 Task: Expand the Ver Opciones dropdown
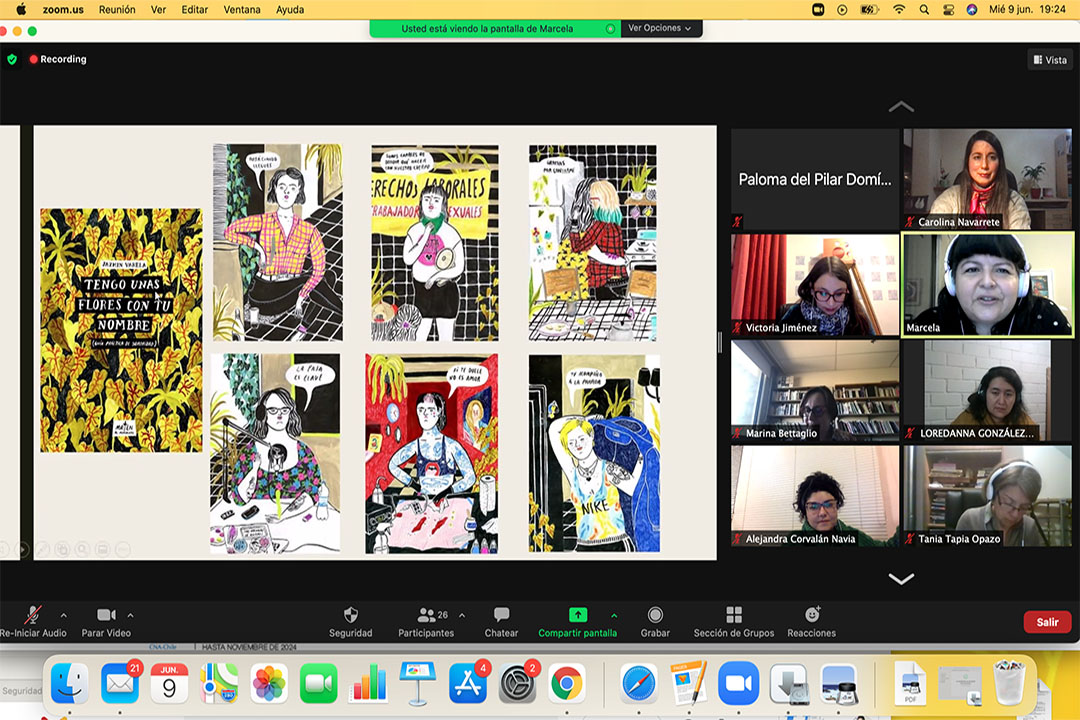pyautogui.click(x=660, y=28)
